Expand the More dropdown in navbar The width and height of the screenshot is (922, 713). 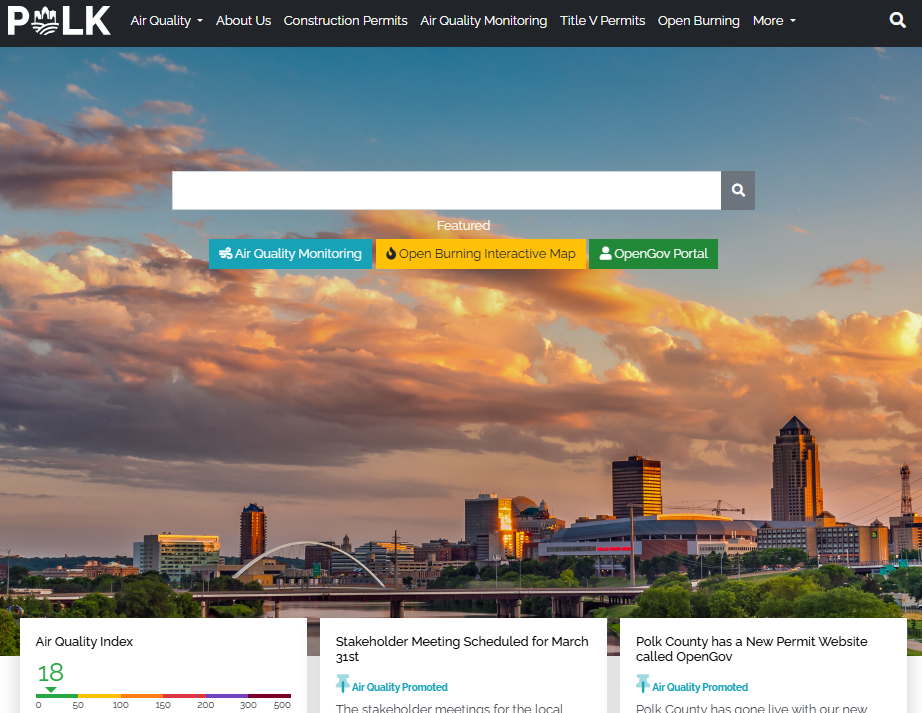tap(774, 20)
